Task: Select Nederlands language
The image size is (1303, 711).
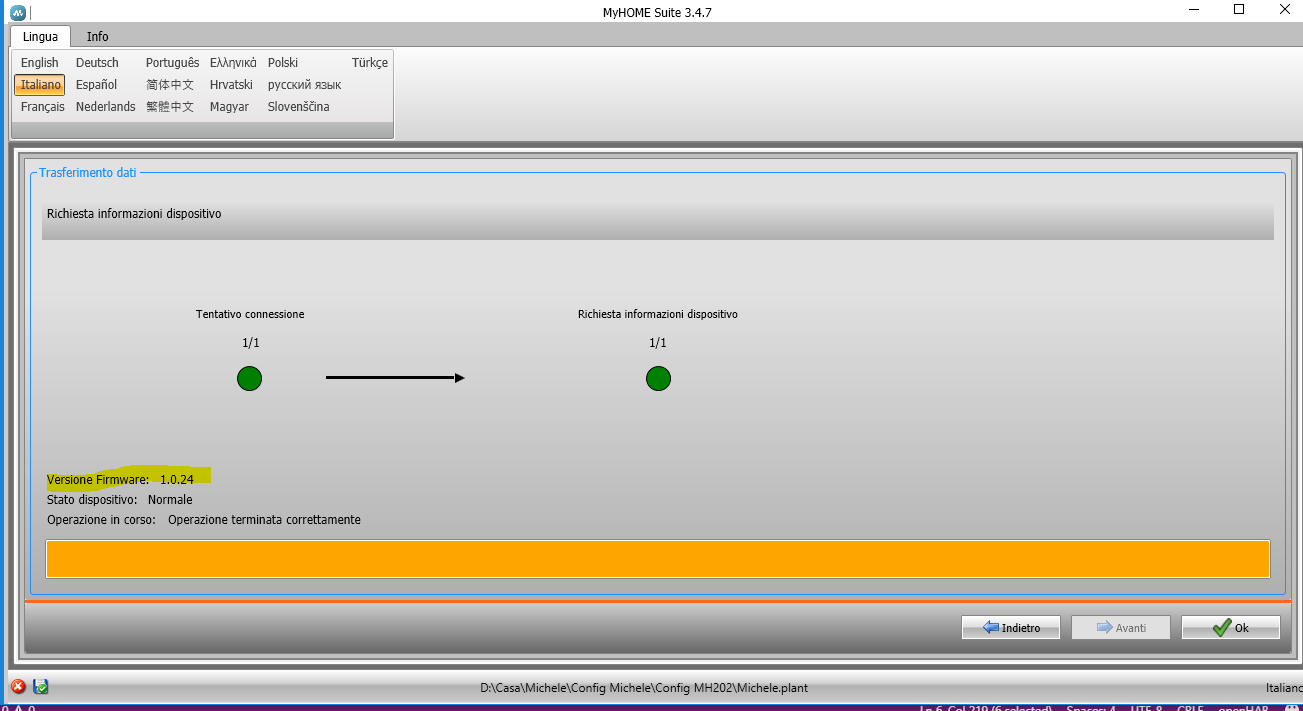Action: click(x=106, y=106)
